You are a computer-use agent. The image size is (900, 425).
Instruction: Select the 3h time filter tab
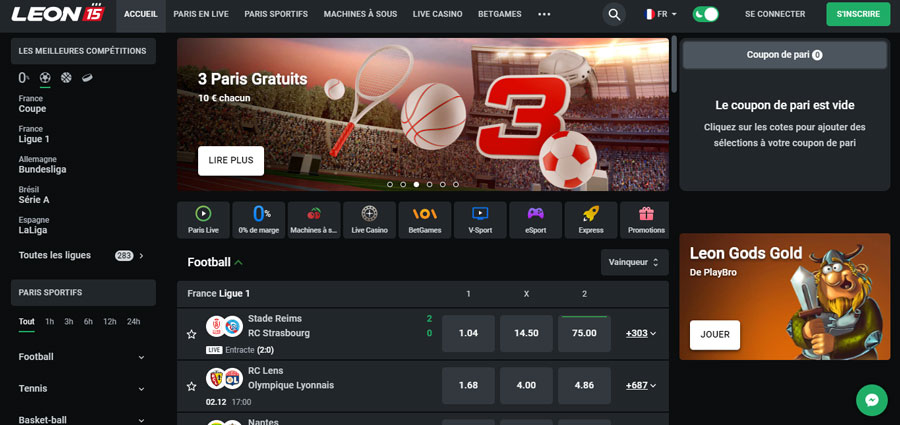coord(69,322)
